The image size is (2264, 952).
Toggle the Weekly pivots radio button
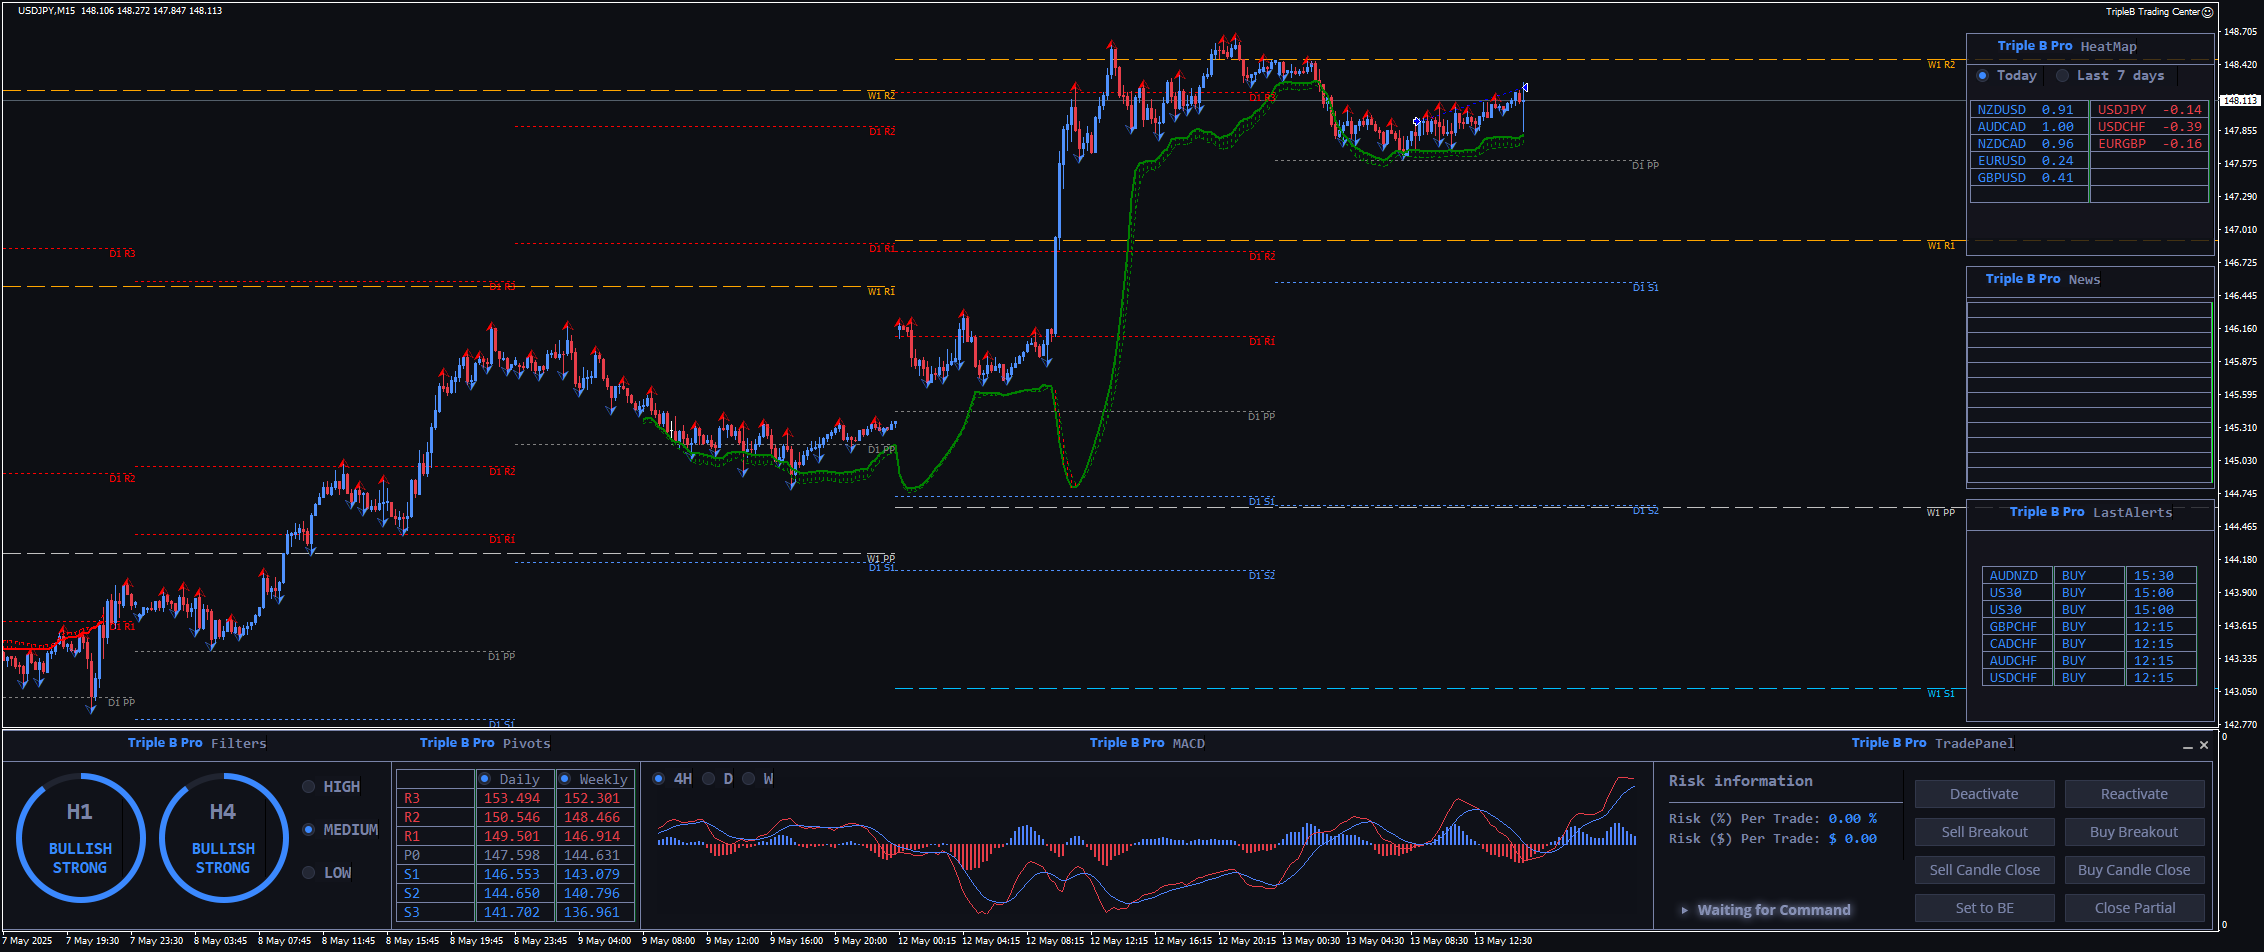coord(565,779)
